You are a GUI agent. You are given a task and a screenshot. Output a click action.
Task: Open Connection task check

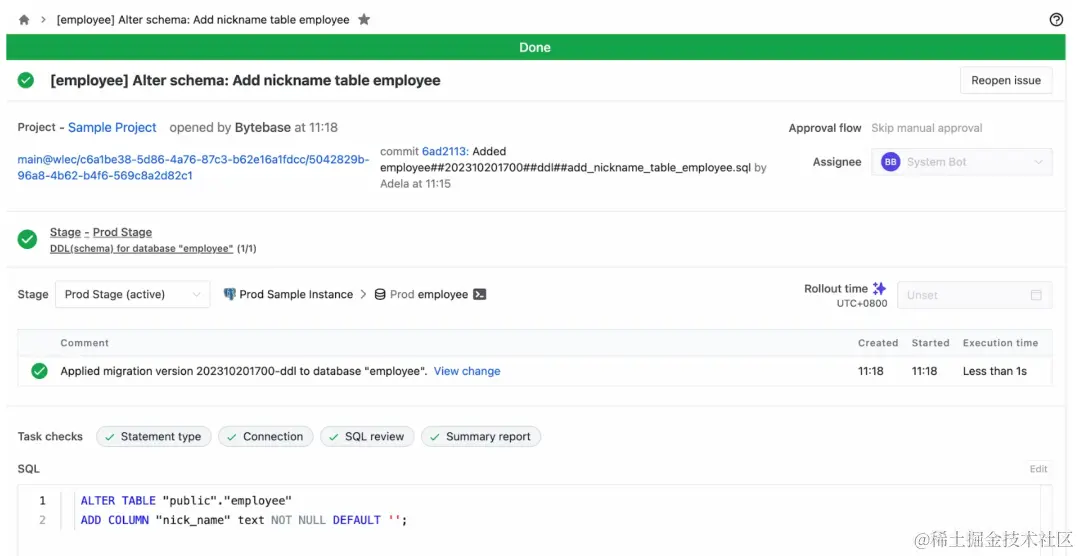[x=266, y=437]
